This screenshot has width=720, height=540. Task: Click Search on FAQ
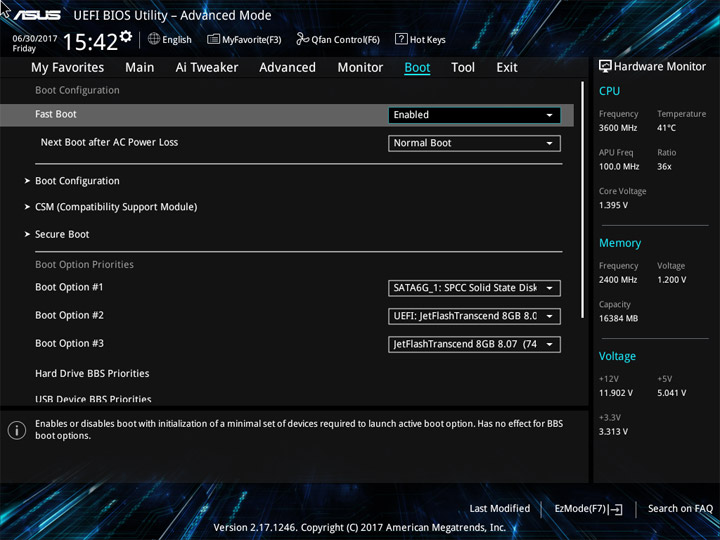pos(680,508)
